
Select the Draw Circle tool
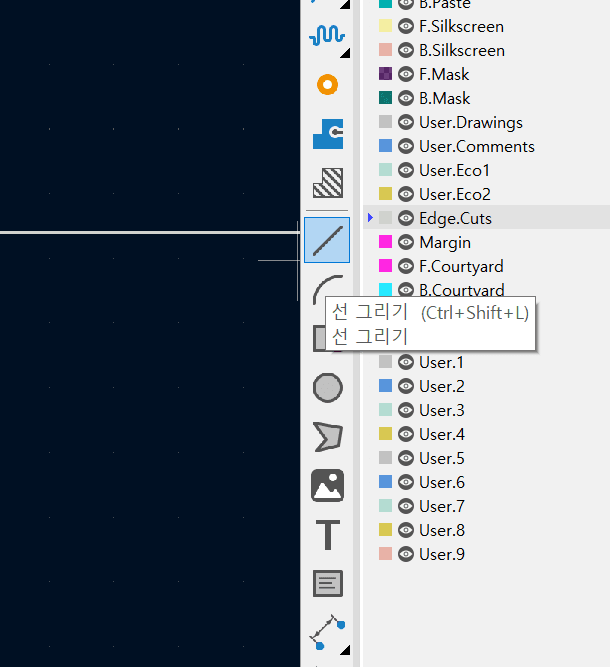coord(327,387)
